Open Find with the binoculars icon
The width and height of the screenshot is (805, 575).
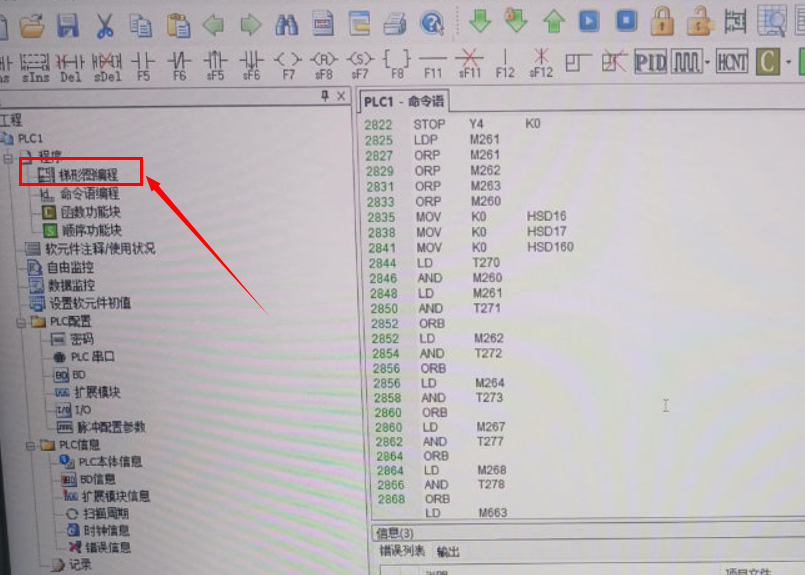pos(287,22)
